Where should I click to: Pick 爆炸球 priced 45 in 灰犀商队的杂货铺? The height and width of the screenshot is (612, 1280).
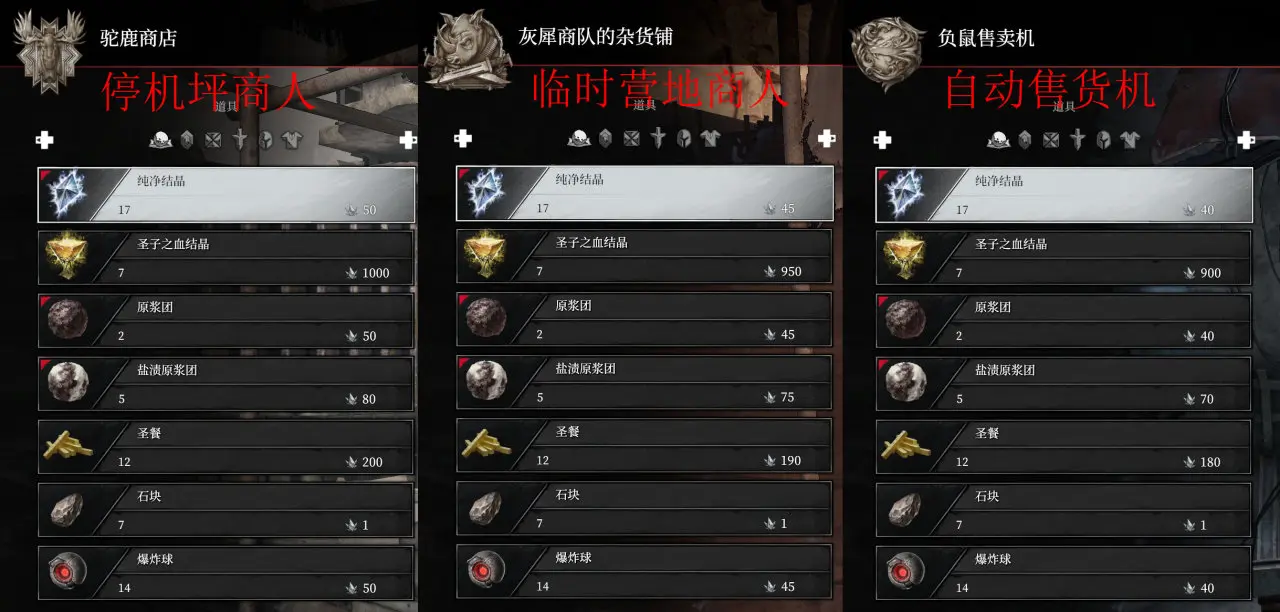644,572
